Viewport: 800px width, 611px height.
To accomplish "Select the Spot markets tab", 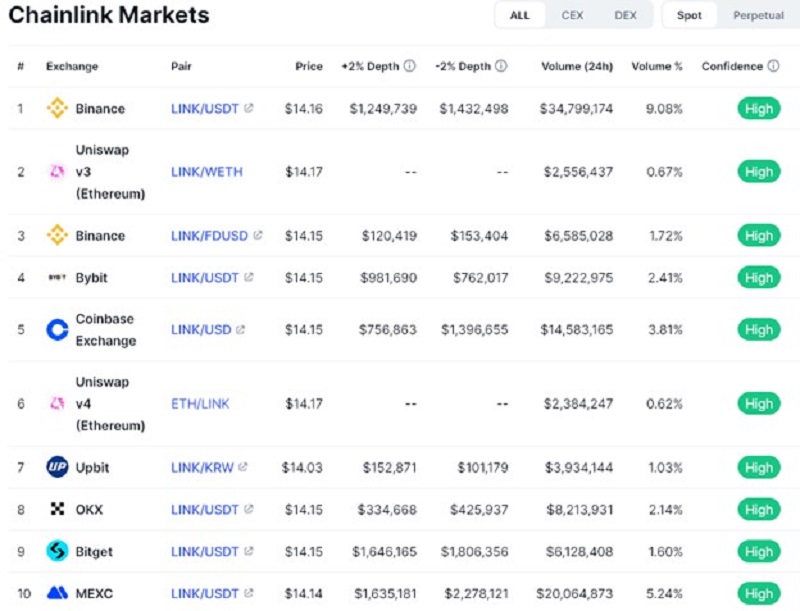I will point(689,15).
